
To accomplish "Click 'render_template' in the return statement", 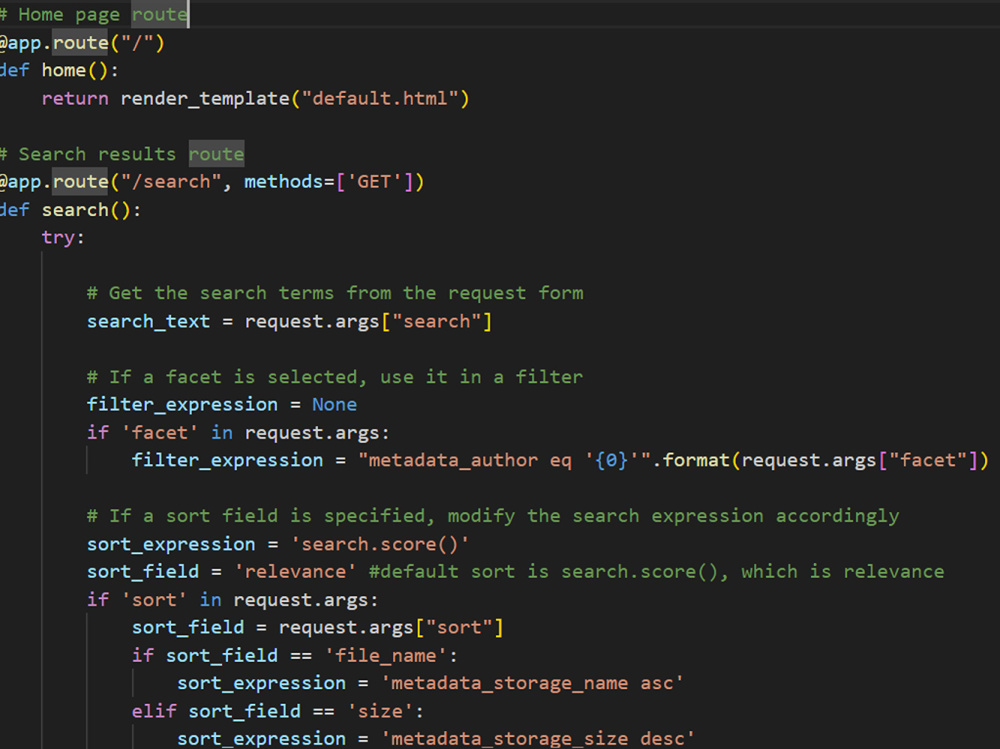I will pyautogui.click(x=205, y=98).
